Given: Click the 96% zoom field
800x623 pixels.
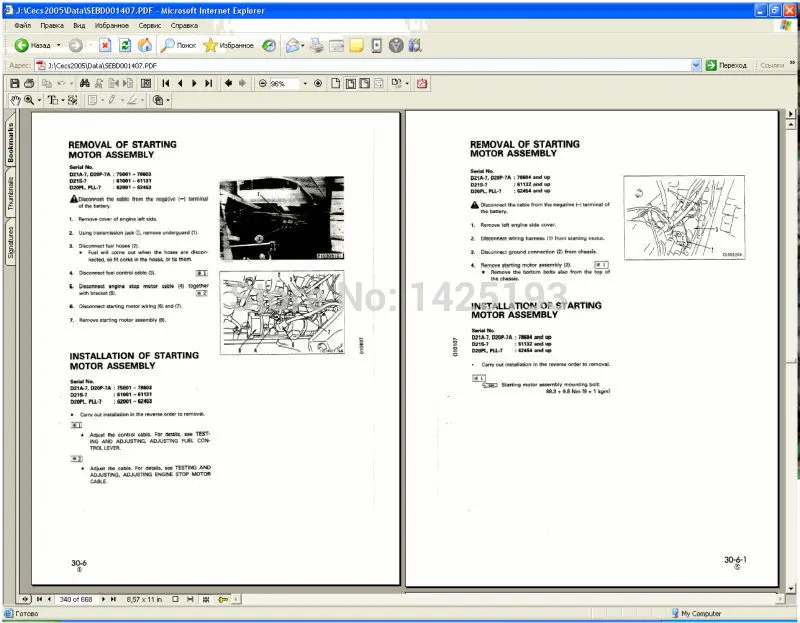Looking at the screenshot, I should pyautogui.click(x=284, y=84).
